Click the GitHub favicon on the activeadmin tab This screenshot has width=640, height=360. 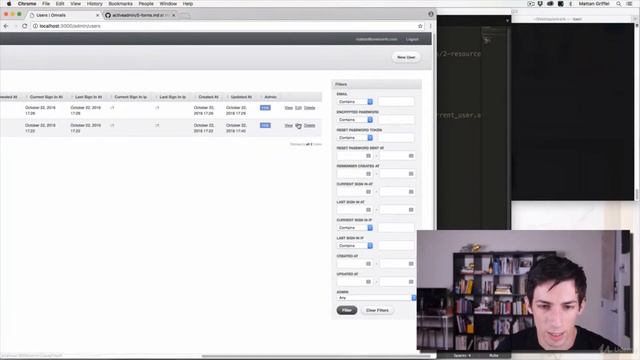point(108,15)
